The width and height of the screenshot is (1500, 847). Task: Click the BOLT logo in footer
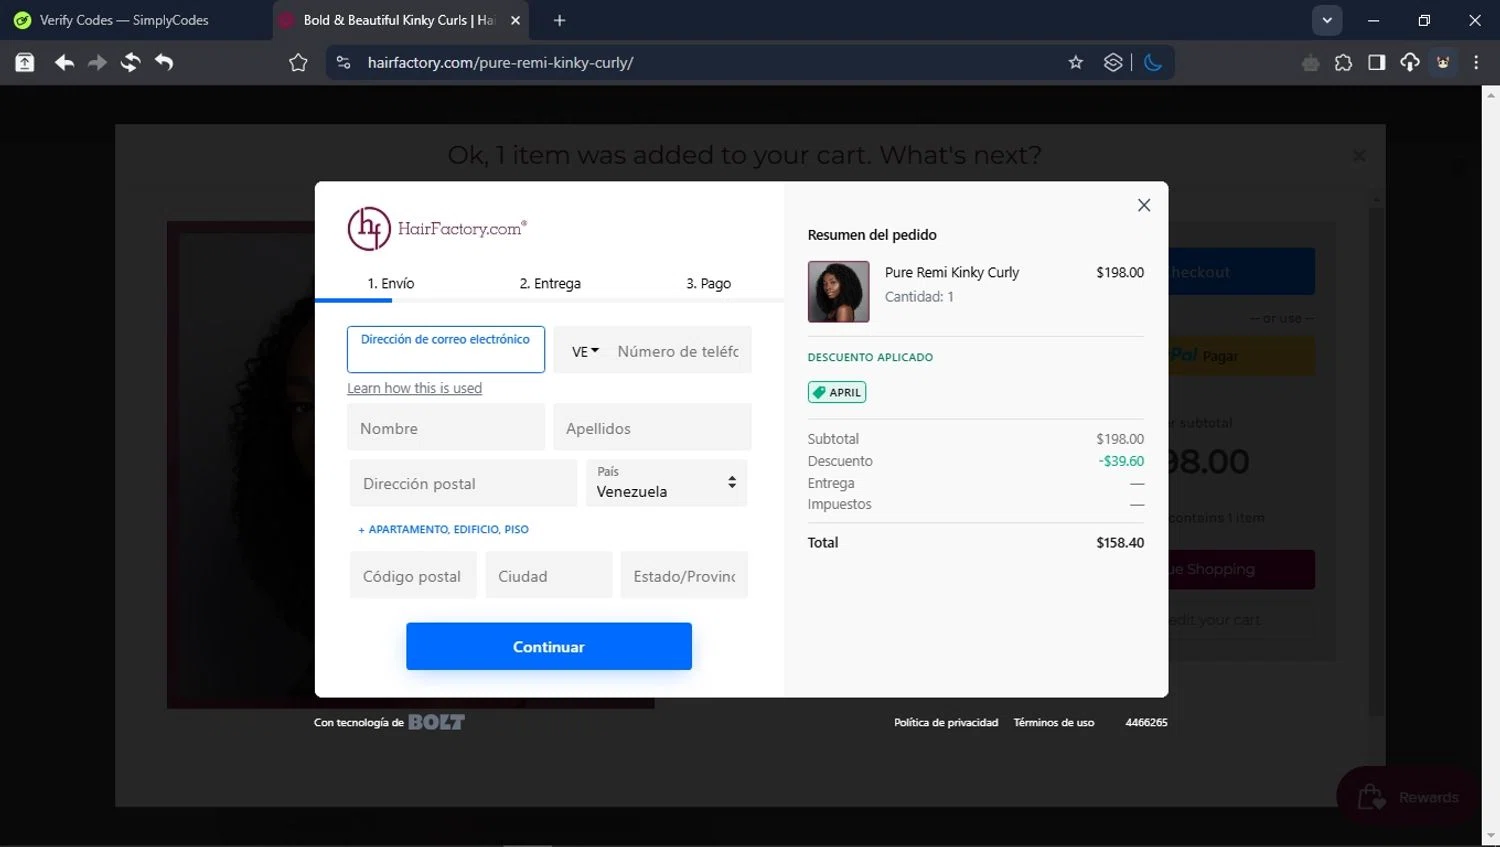coord(436,722)
